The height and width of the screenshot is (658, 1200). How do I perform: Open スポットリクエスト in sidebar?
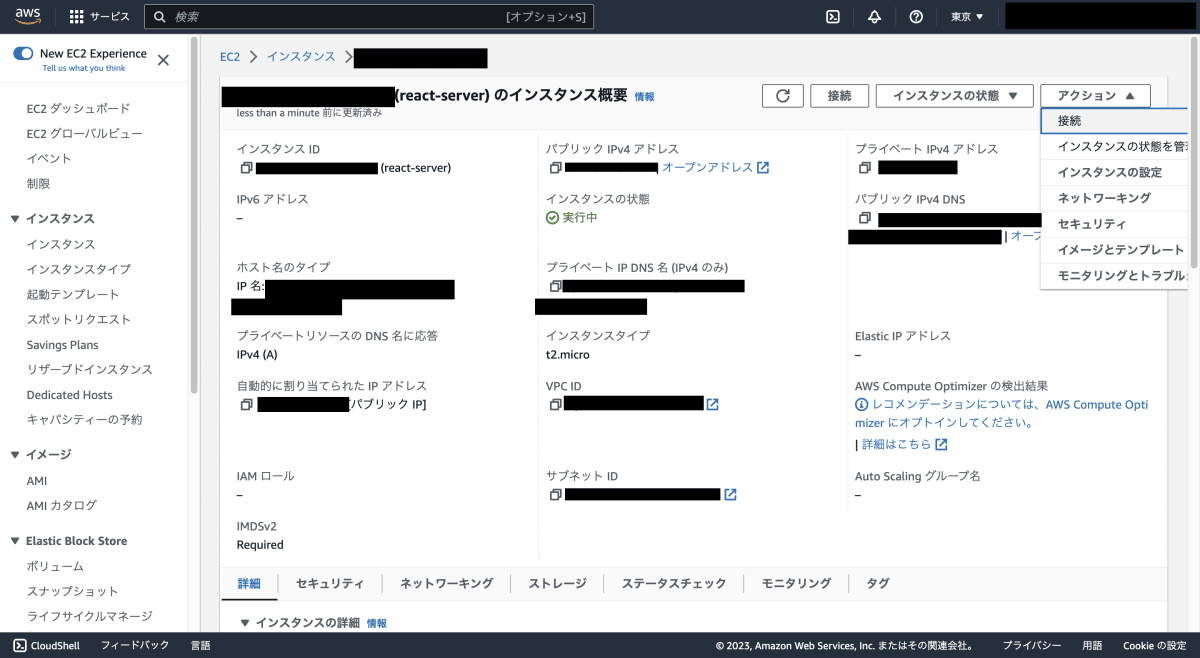[78, 320]
